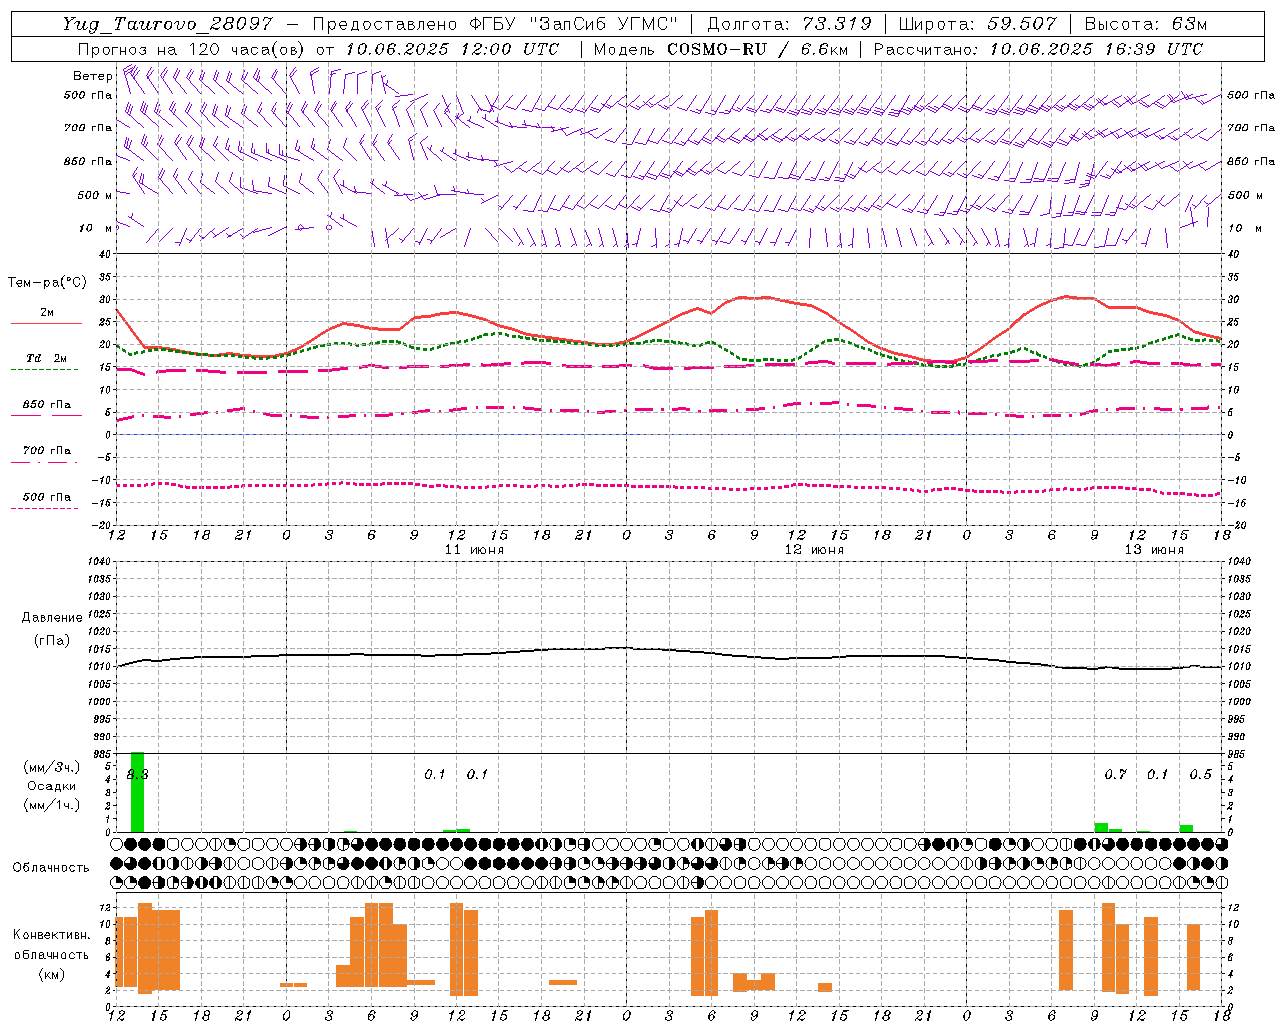Click the 0.7 precipitation amount value
The width and height of the screenshot is (1280, 1024).
(x=1115, y=775)
